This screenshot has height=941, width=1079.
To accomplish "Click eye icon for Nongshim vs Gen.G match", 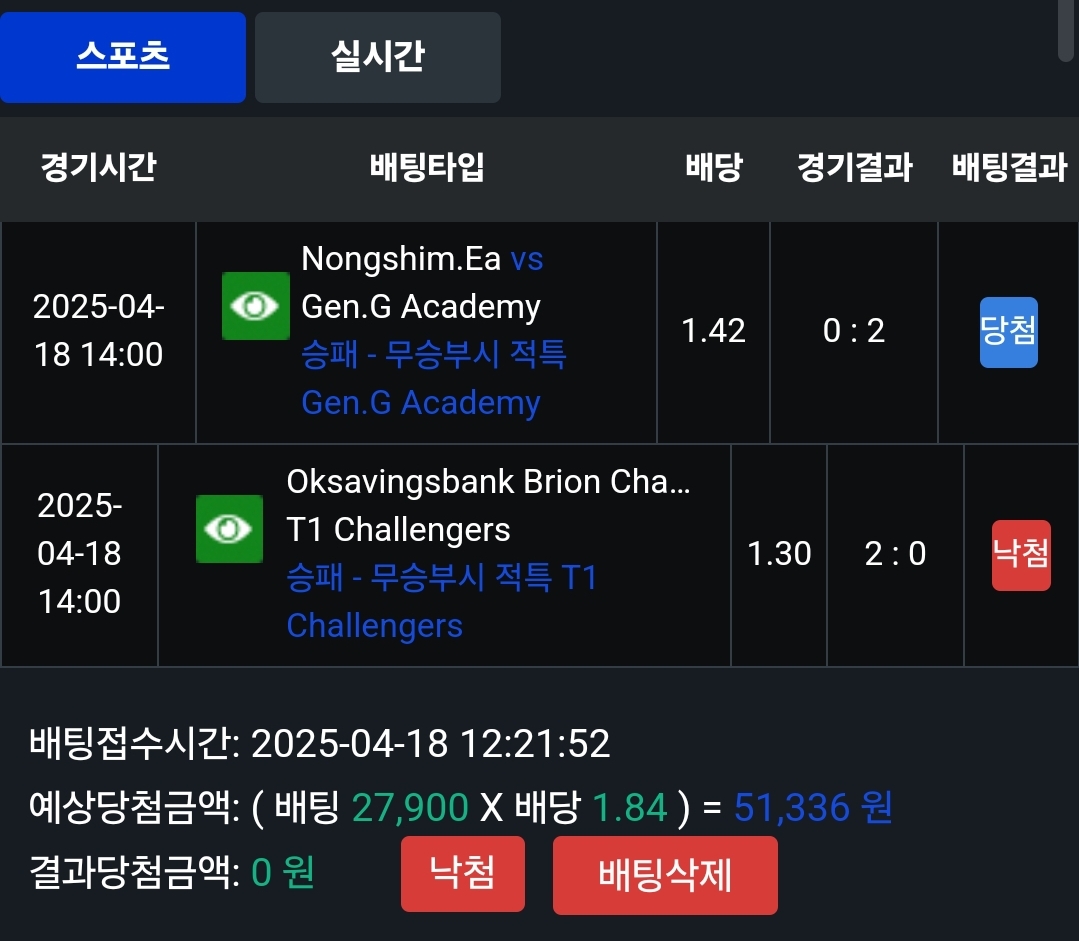I will (255, 306).
